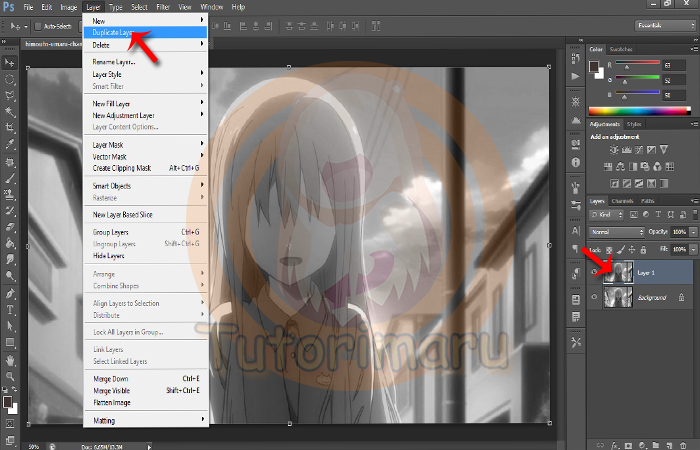The height and width of the screenshot is (450, 700).
Task: Expand the Layer Style submenu
Action: [146, 74]
